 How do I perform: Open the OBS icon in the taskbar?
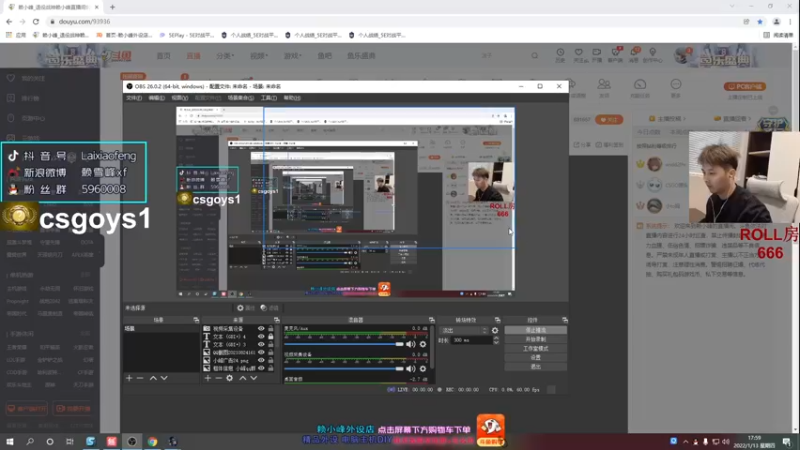[132, 441]
